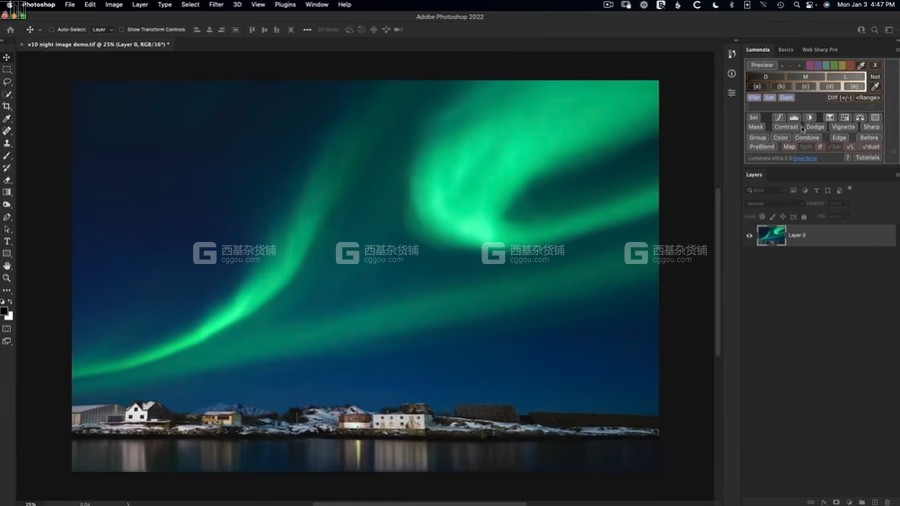Click Lumenzia curves icon button
The width and height of the screenshot is (900, 506).
click(779, 118)
